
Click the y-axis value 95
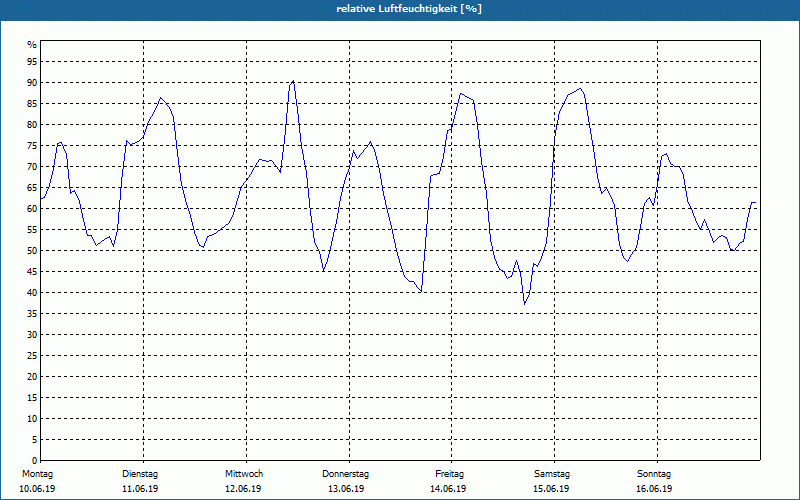click(x=32, y=62)
